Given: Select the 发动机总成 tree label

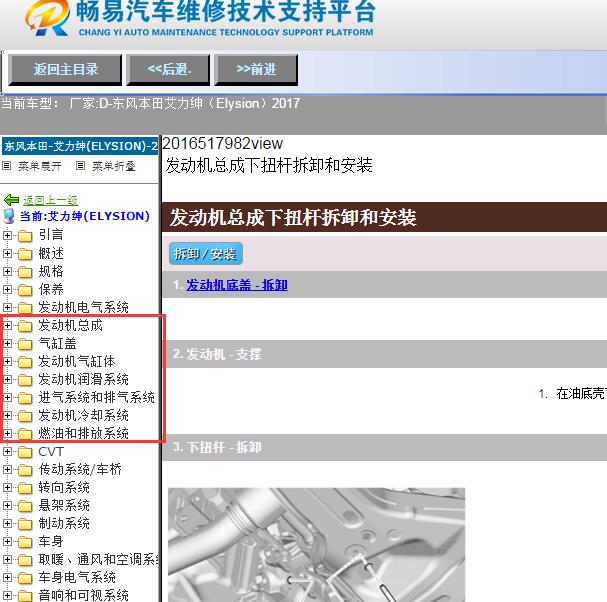Looking at the screenshot, I should coord(70,325).
